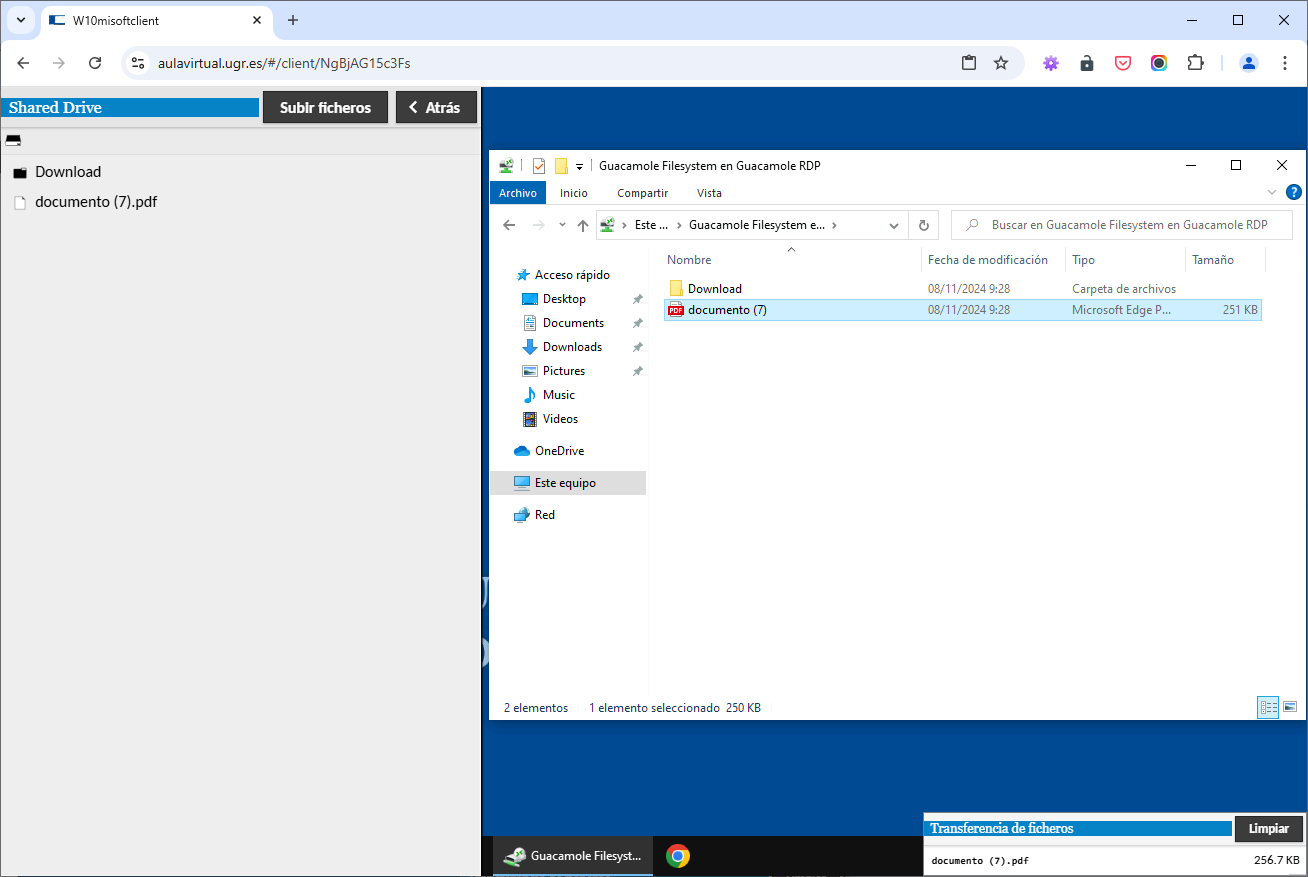Screen dimensions: 1308x877
Task: Open Chrome from the remote taskbar
Action: (678, 856)
